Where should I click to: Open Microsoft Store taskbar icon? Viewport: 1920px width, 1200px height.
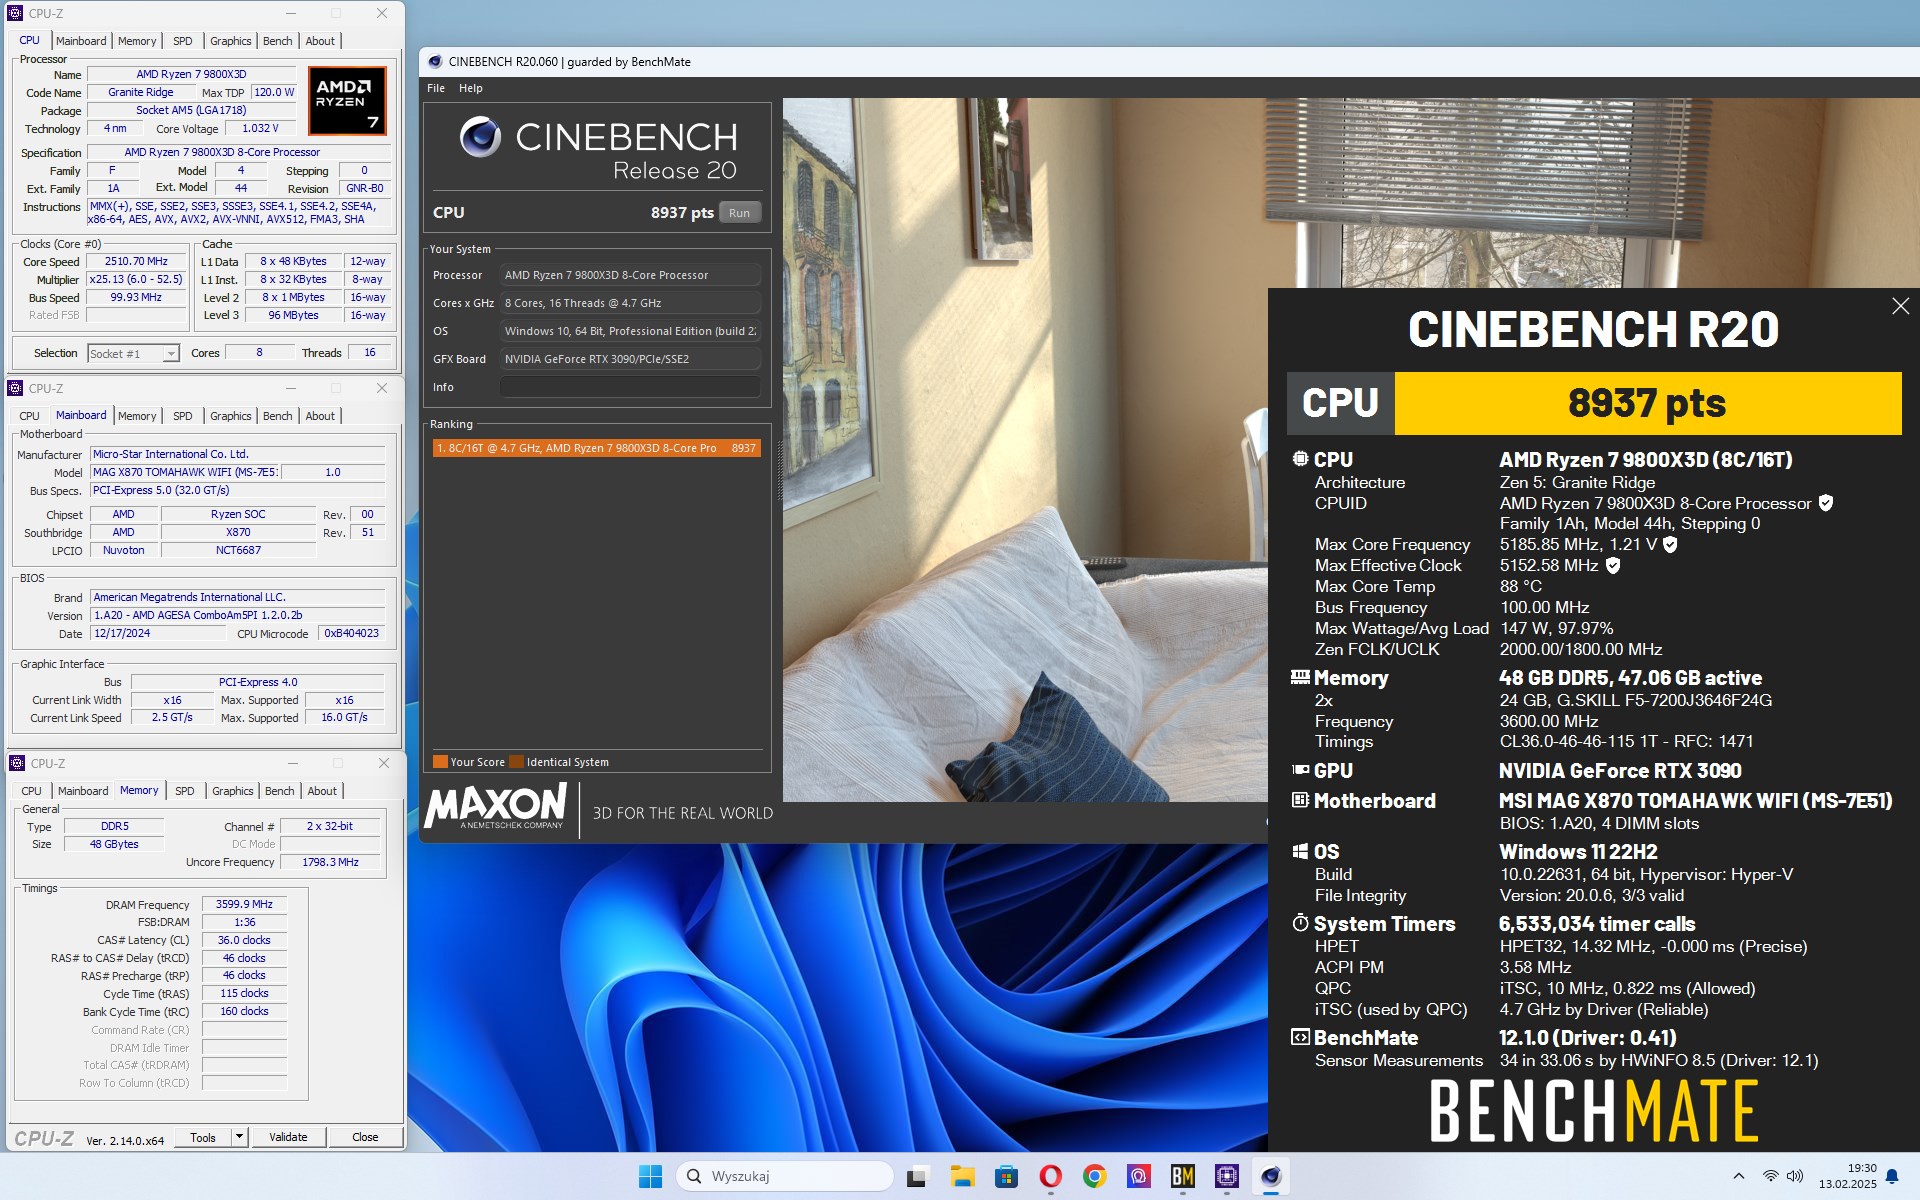(1006, 1177)
